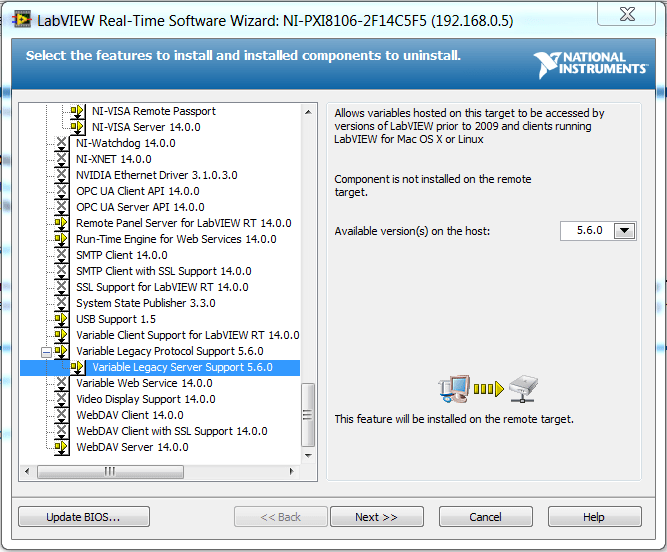Click X icon beside SSL Support for LabVIEW RT

click(x=62, y=287)
